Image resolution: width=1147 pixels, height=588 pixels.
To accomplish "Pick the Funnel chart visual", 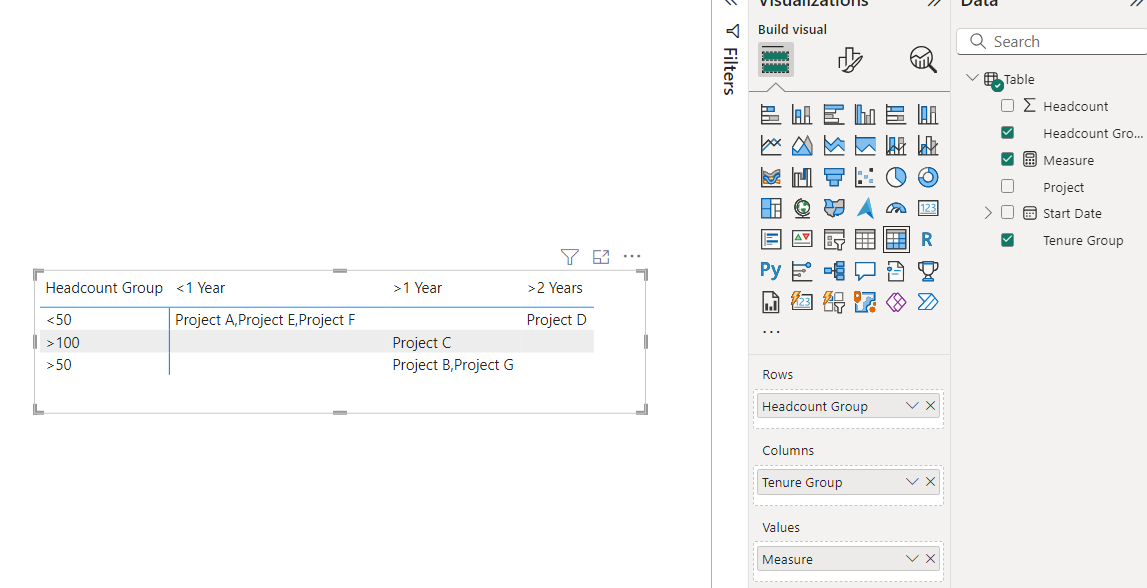I will tap(834, 177).
